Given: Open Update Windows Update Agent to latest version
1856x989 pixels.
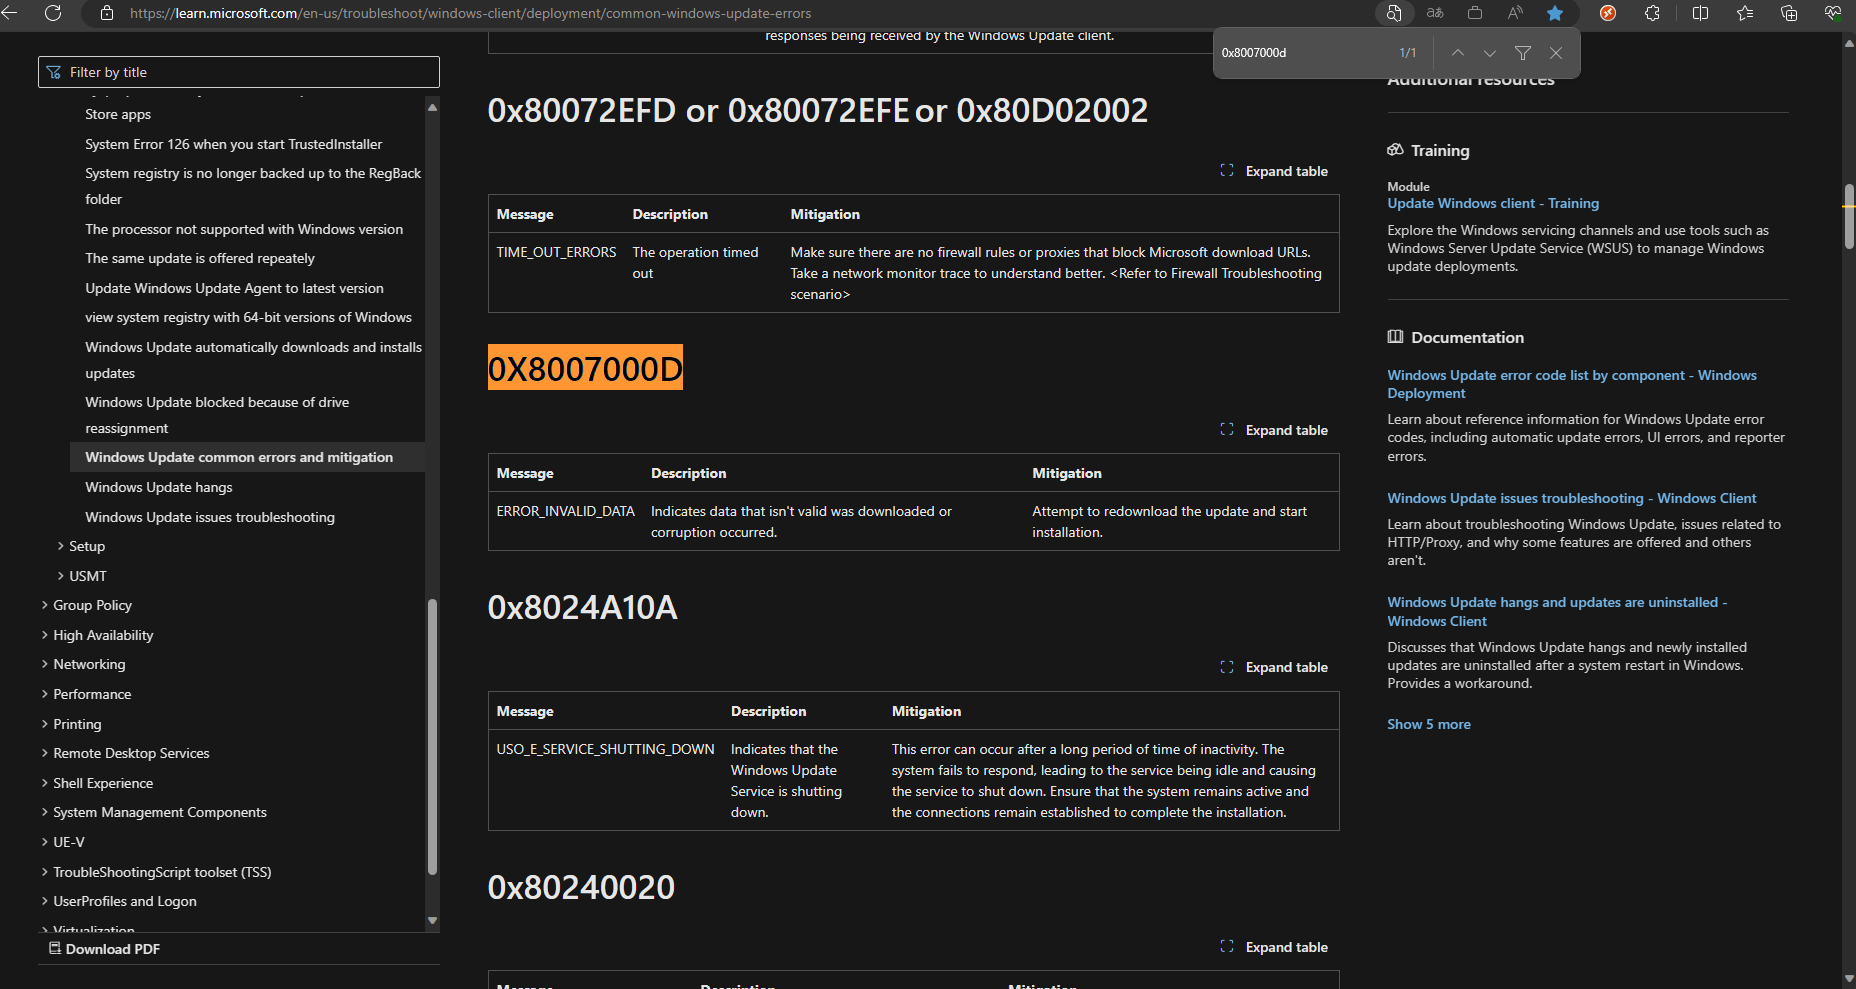Looking at the screenshot, I should 234,288.
